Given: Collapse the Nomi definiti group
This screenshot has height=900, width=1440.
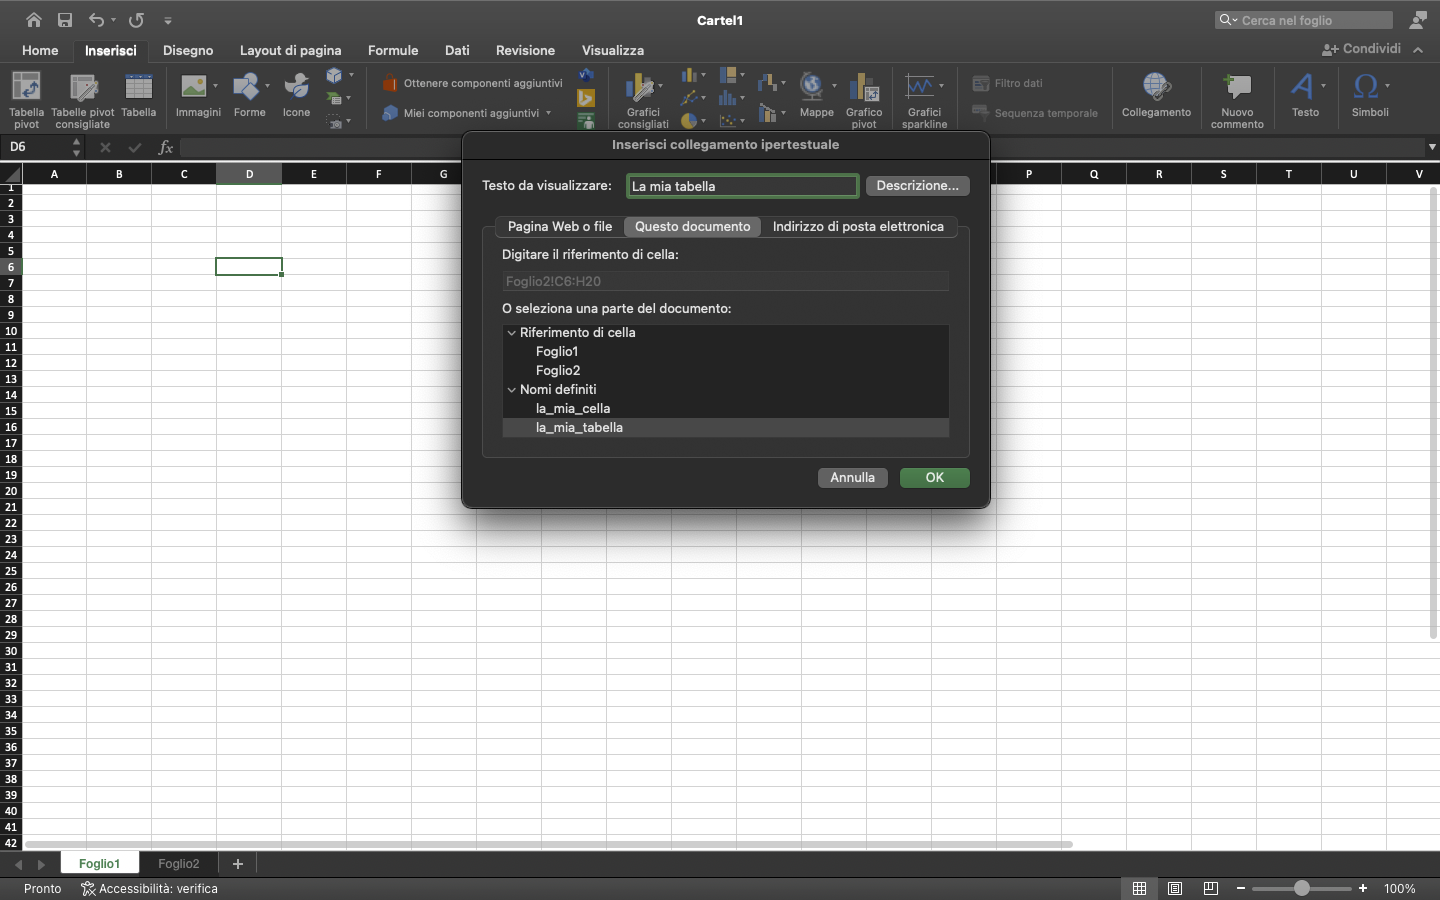Looking at the screenshot, I should point(511,390).
